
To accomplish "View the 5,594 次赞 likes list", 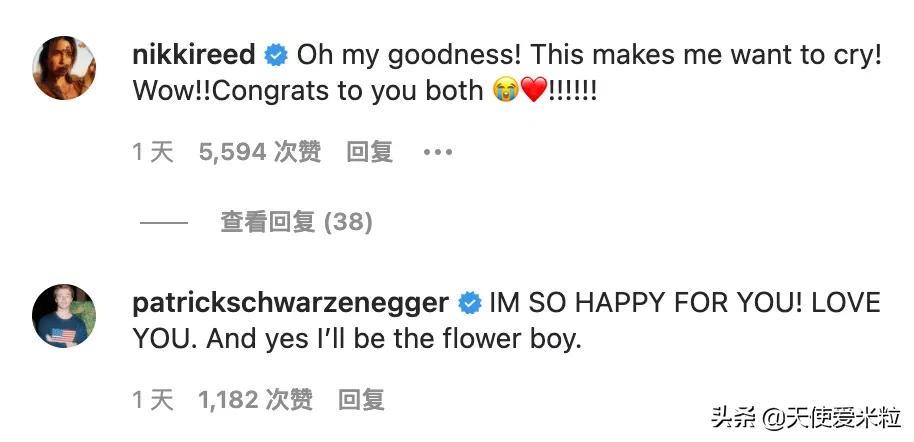I will 260,152.
